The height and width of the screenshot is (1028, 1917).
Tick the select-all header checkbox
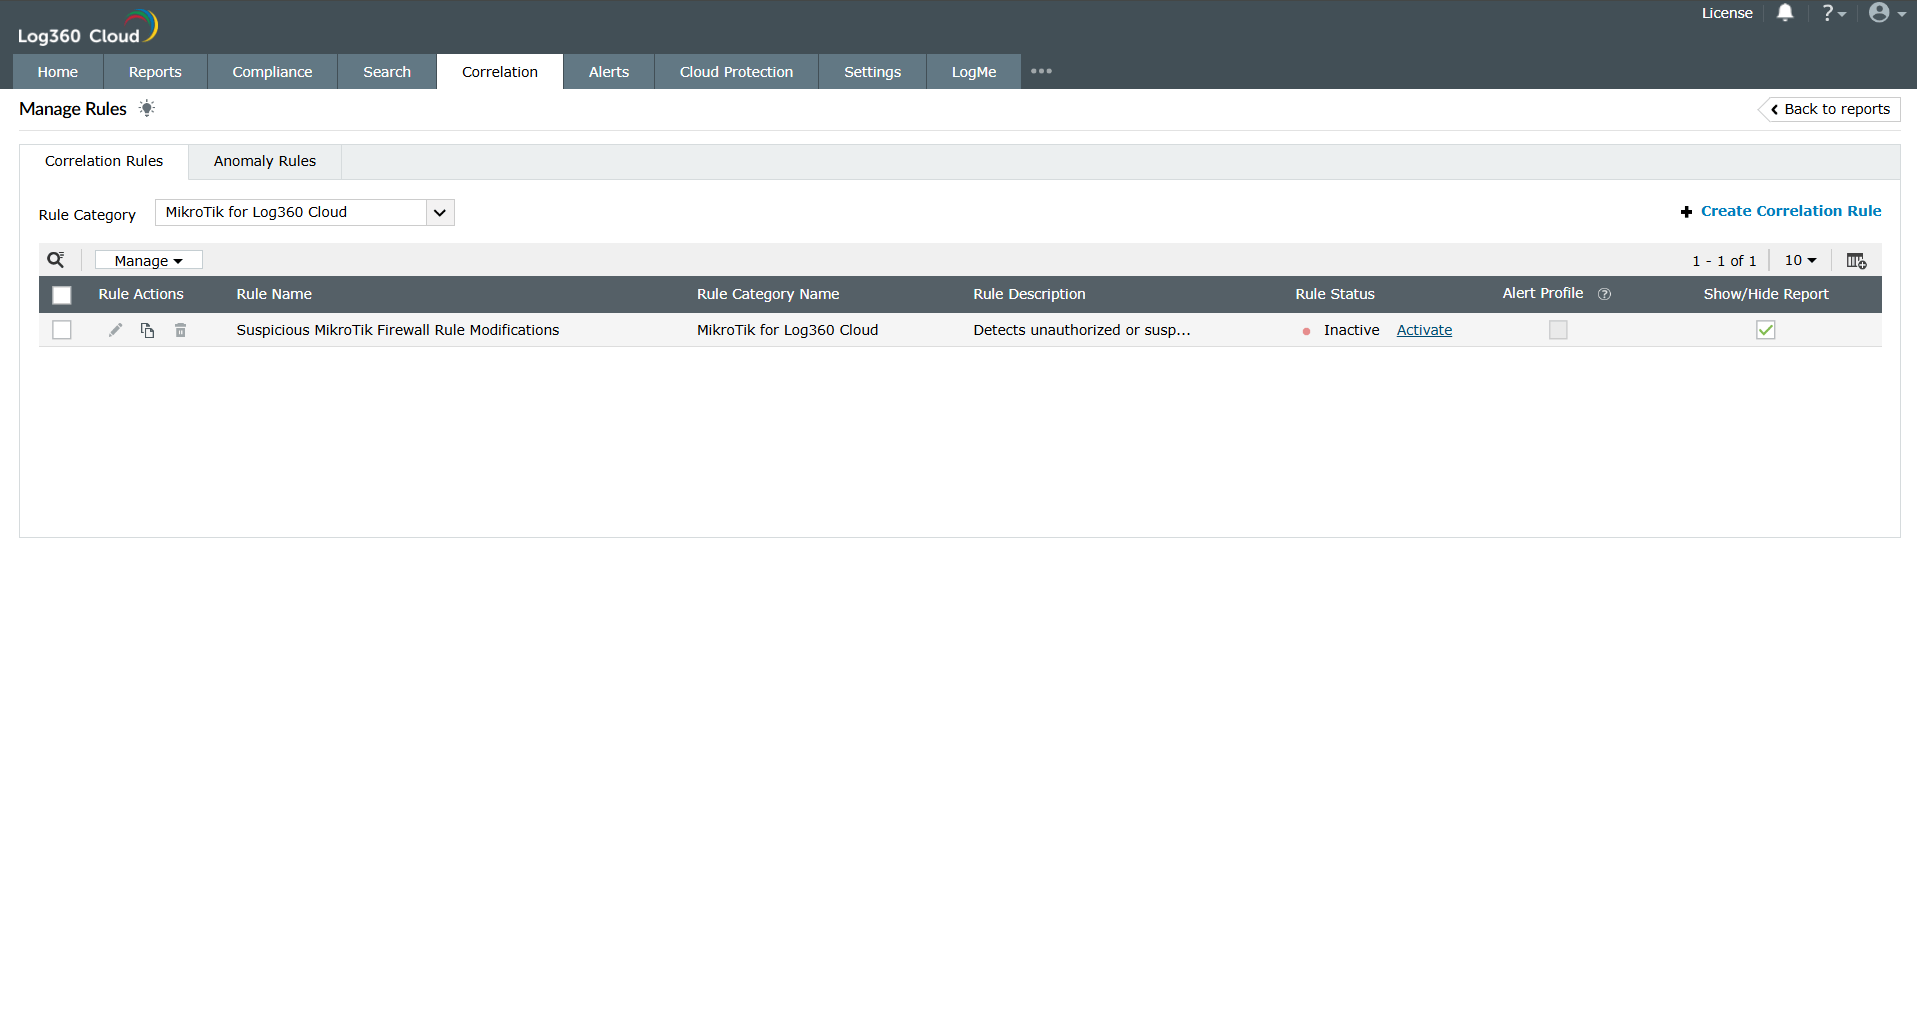[x=62, y=295]
